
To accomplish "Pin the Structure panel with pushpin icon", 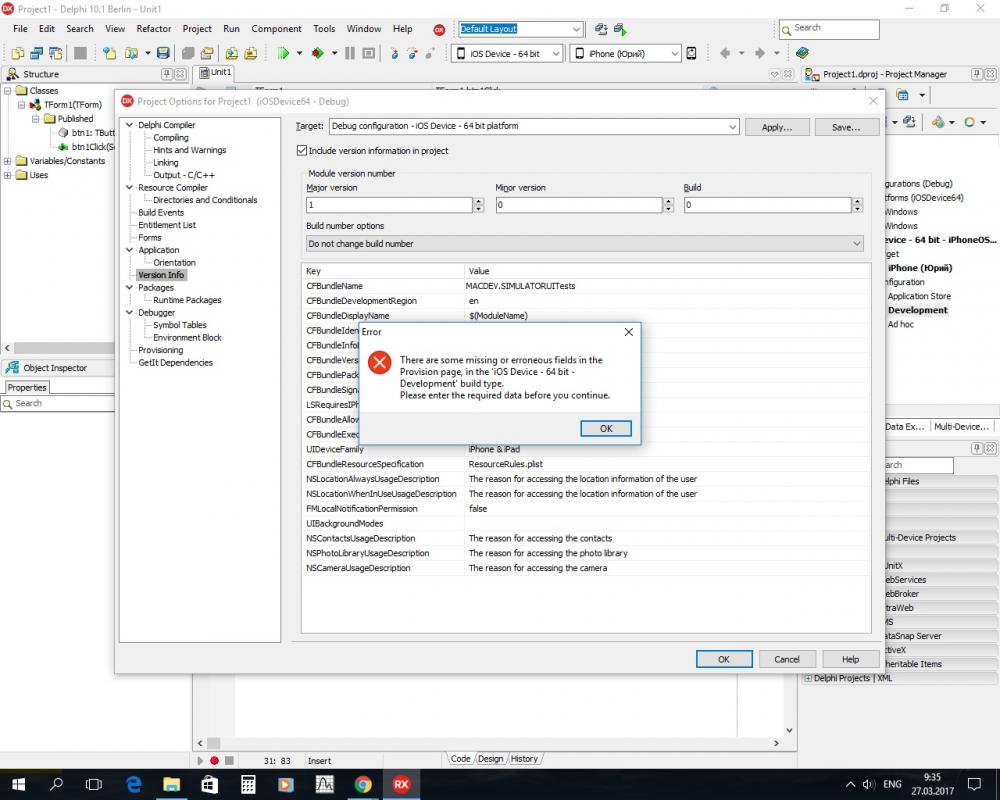I will click(167, 74).
